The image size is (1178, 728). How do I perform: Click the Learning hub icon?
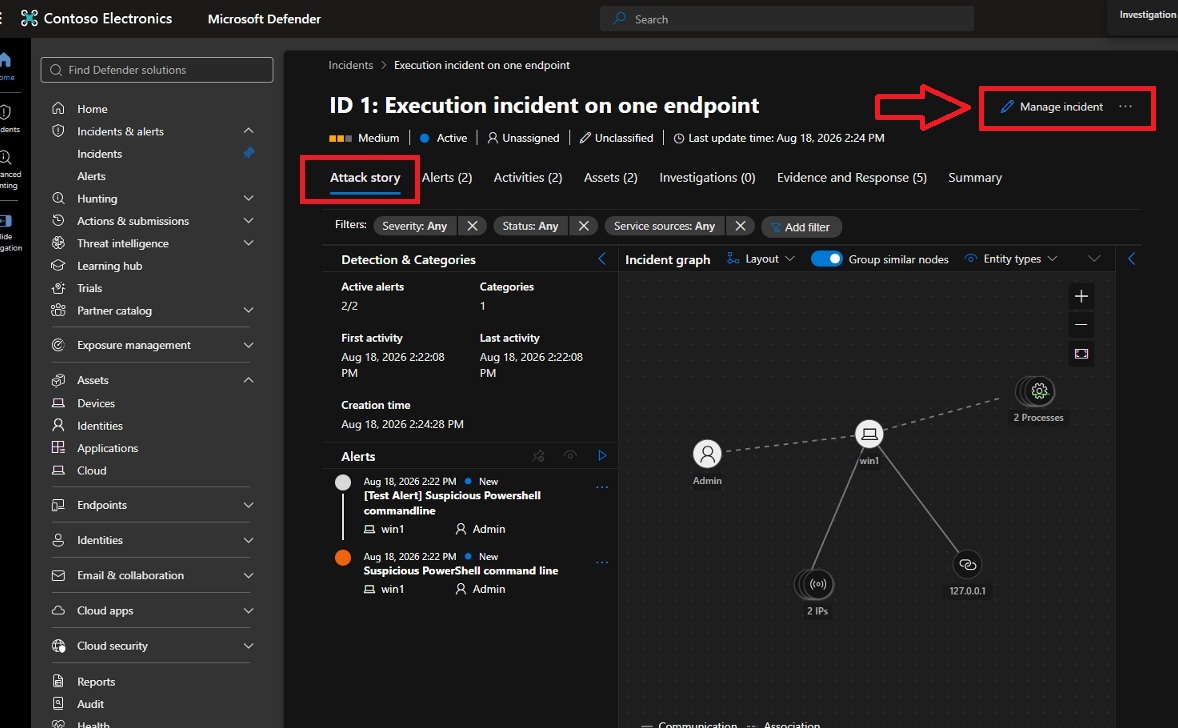coord(58,266)
